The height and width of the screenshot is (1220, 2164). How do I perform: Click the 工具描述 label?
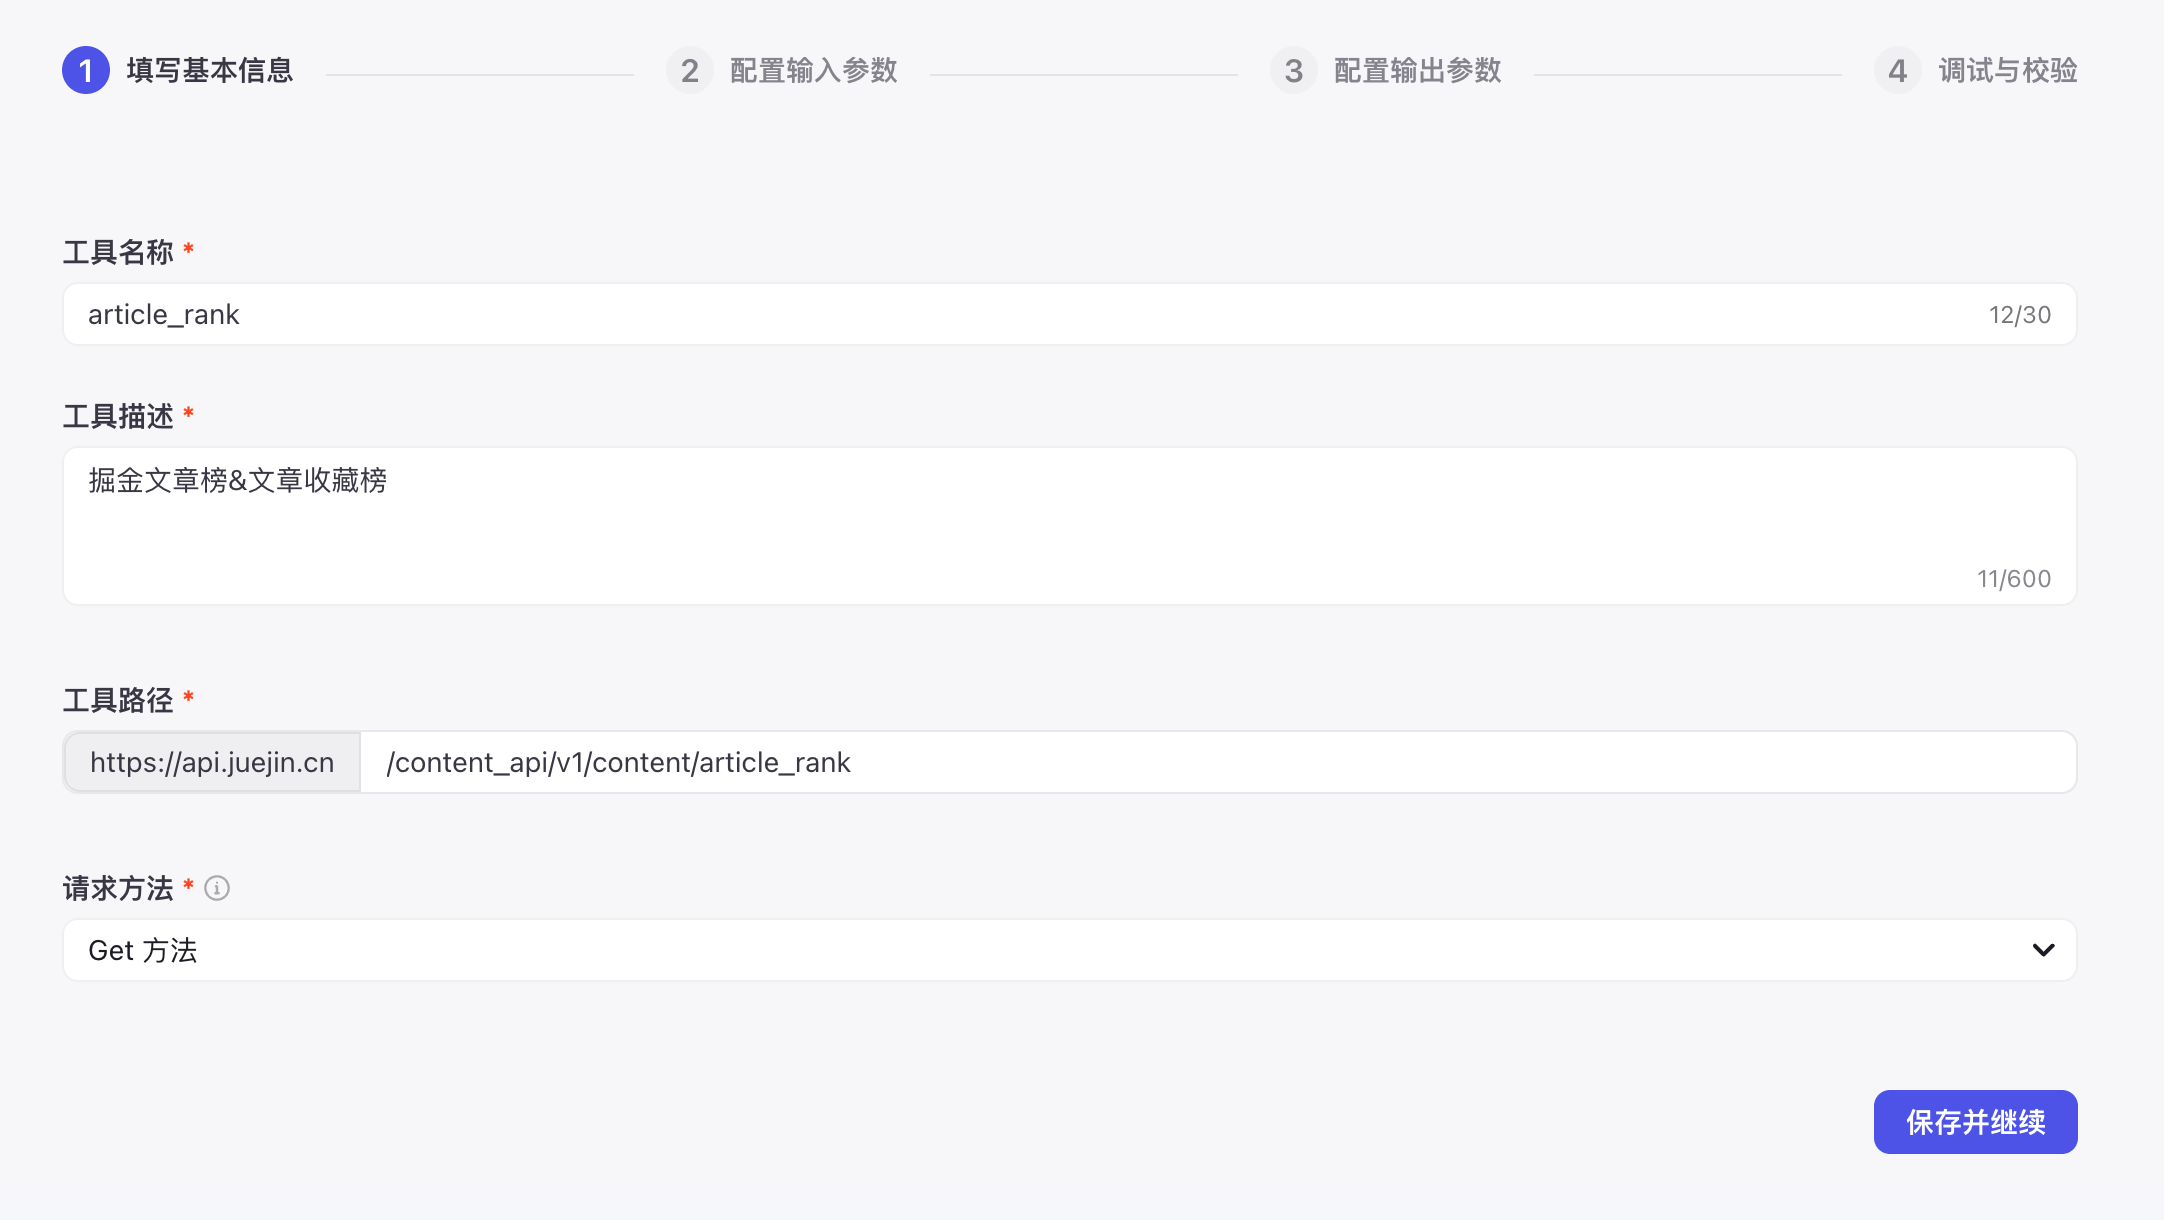pyautogui.click(x=118, y=416)
